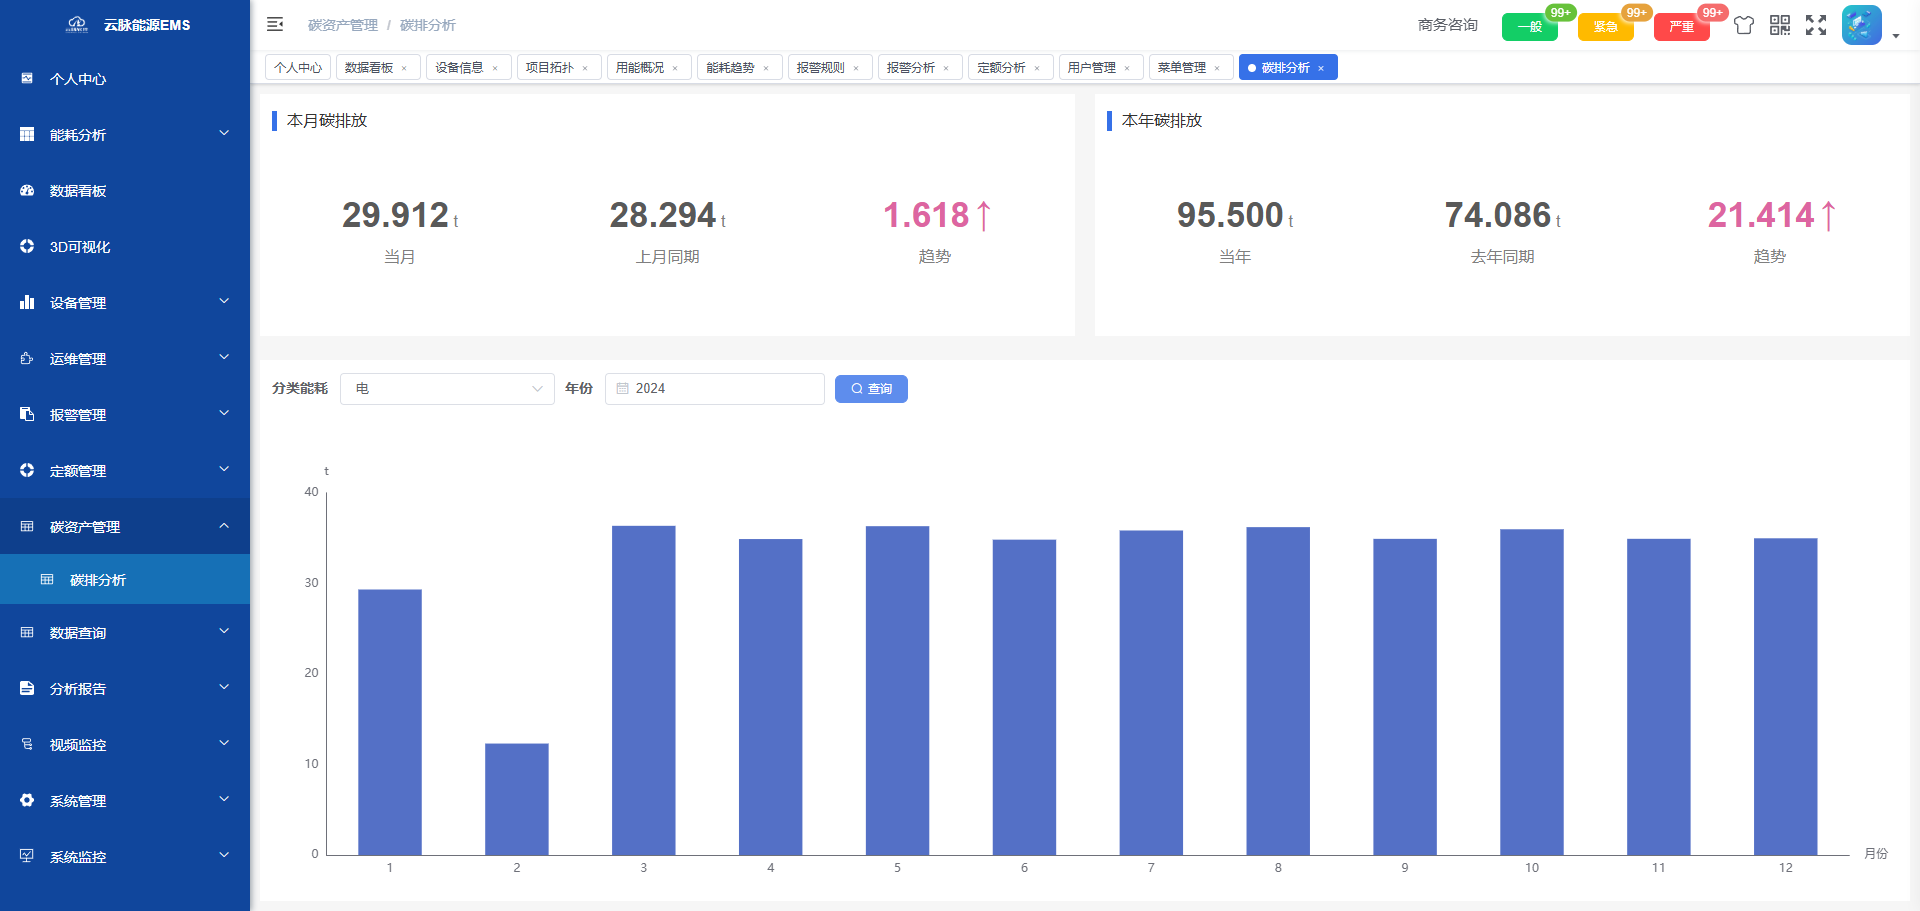The image size is (1920, 911).
Task: Click the 分析报告 document icon
Action: point(27,688)
